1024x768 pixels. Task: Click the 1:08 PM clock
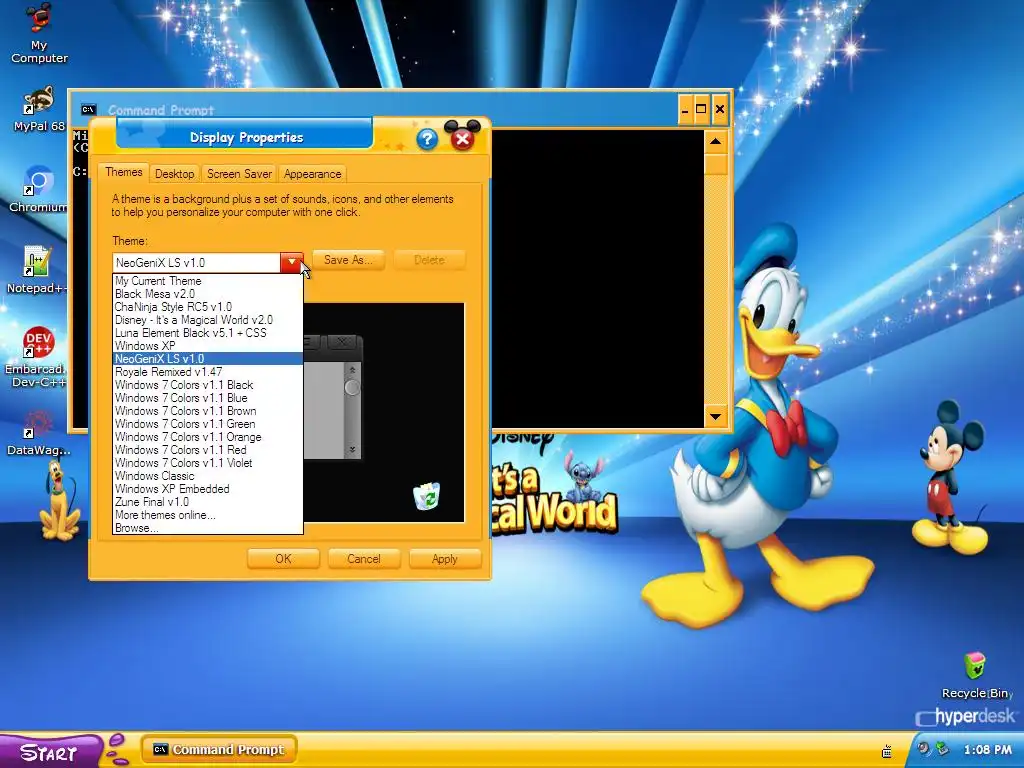click(x=987, y=750)
